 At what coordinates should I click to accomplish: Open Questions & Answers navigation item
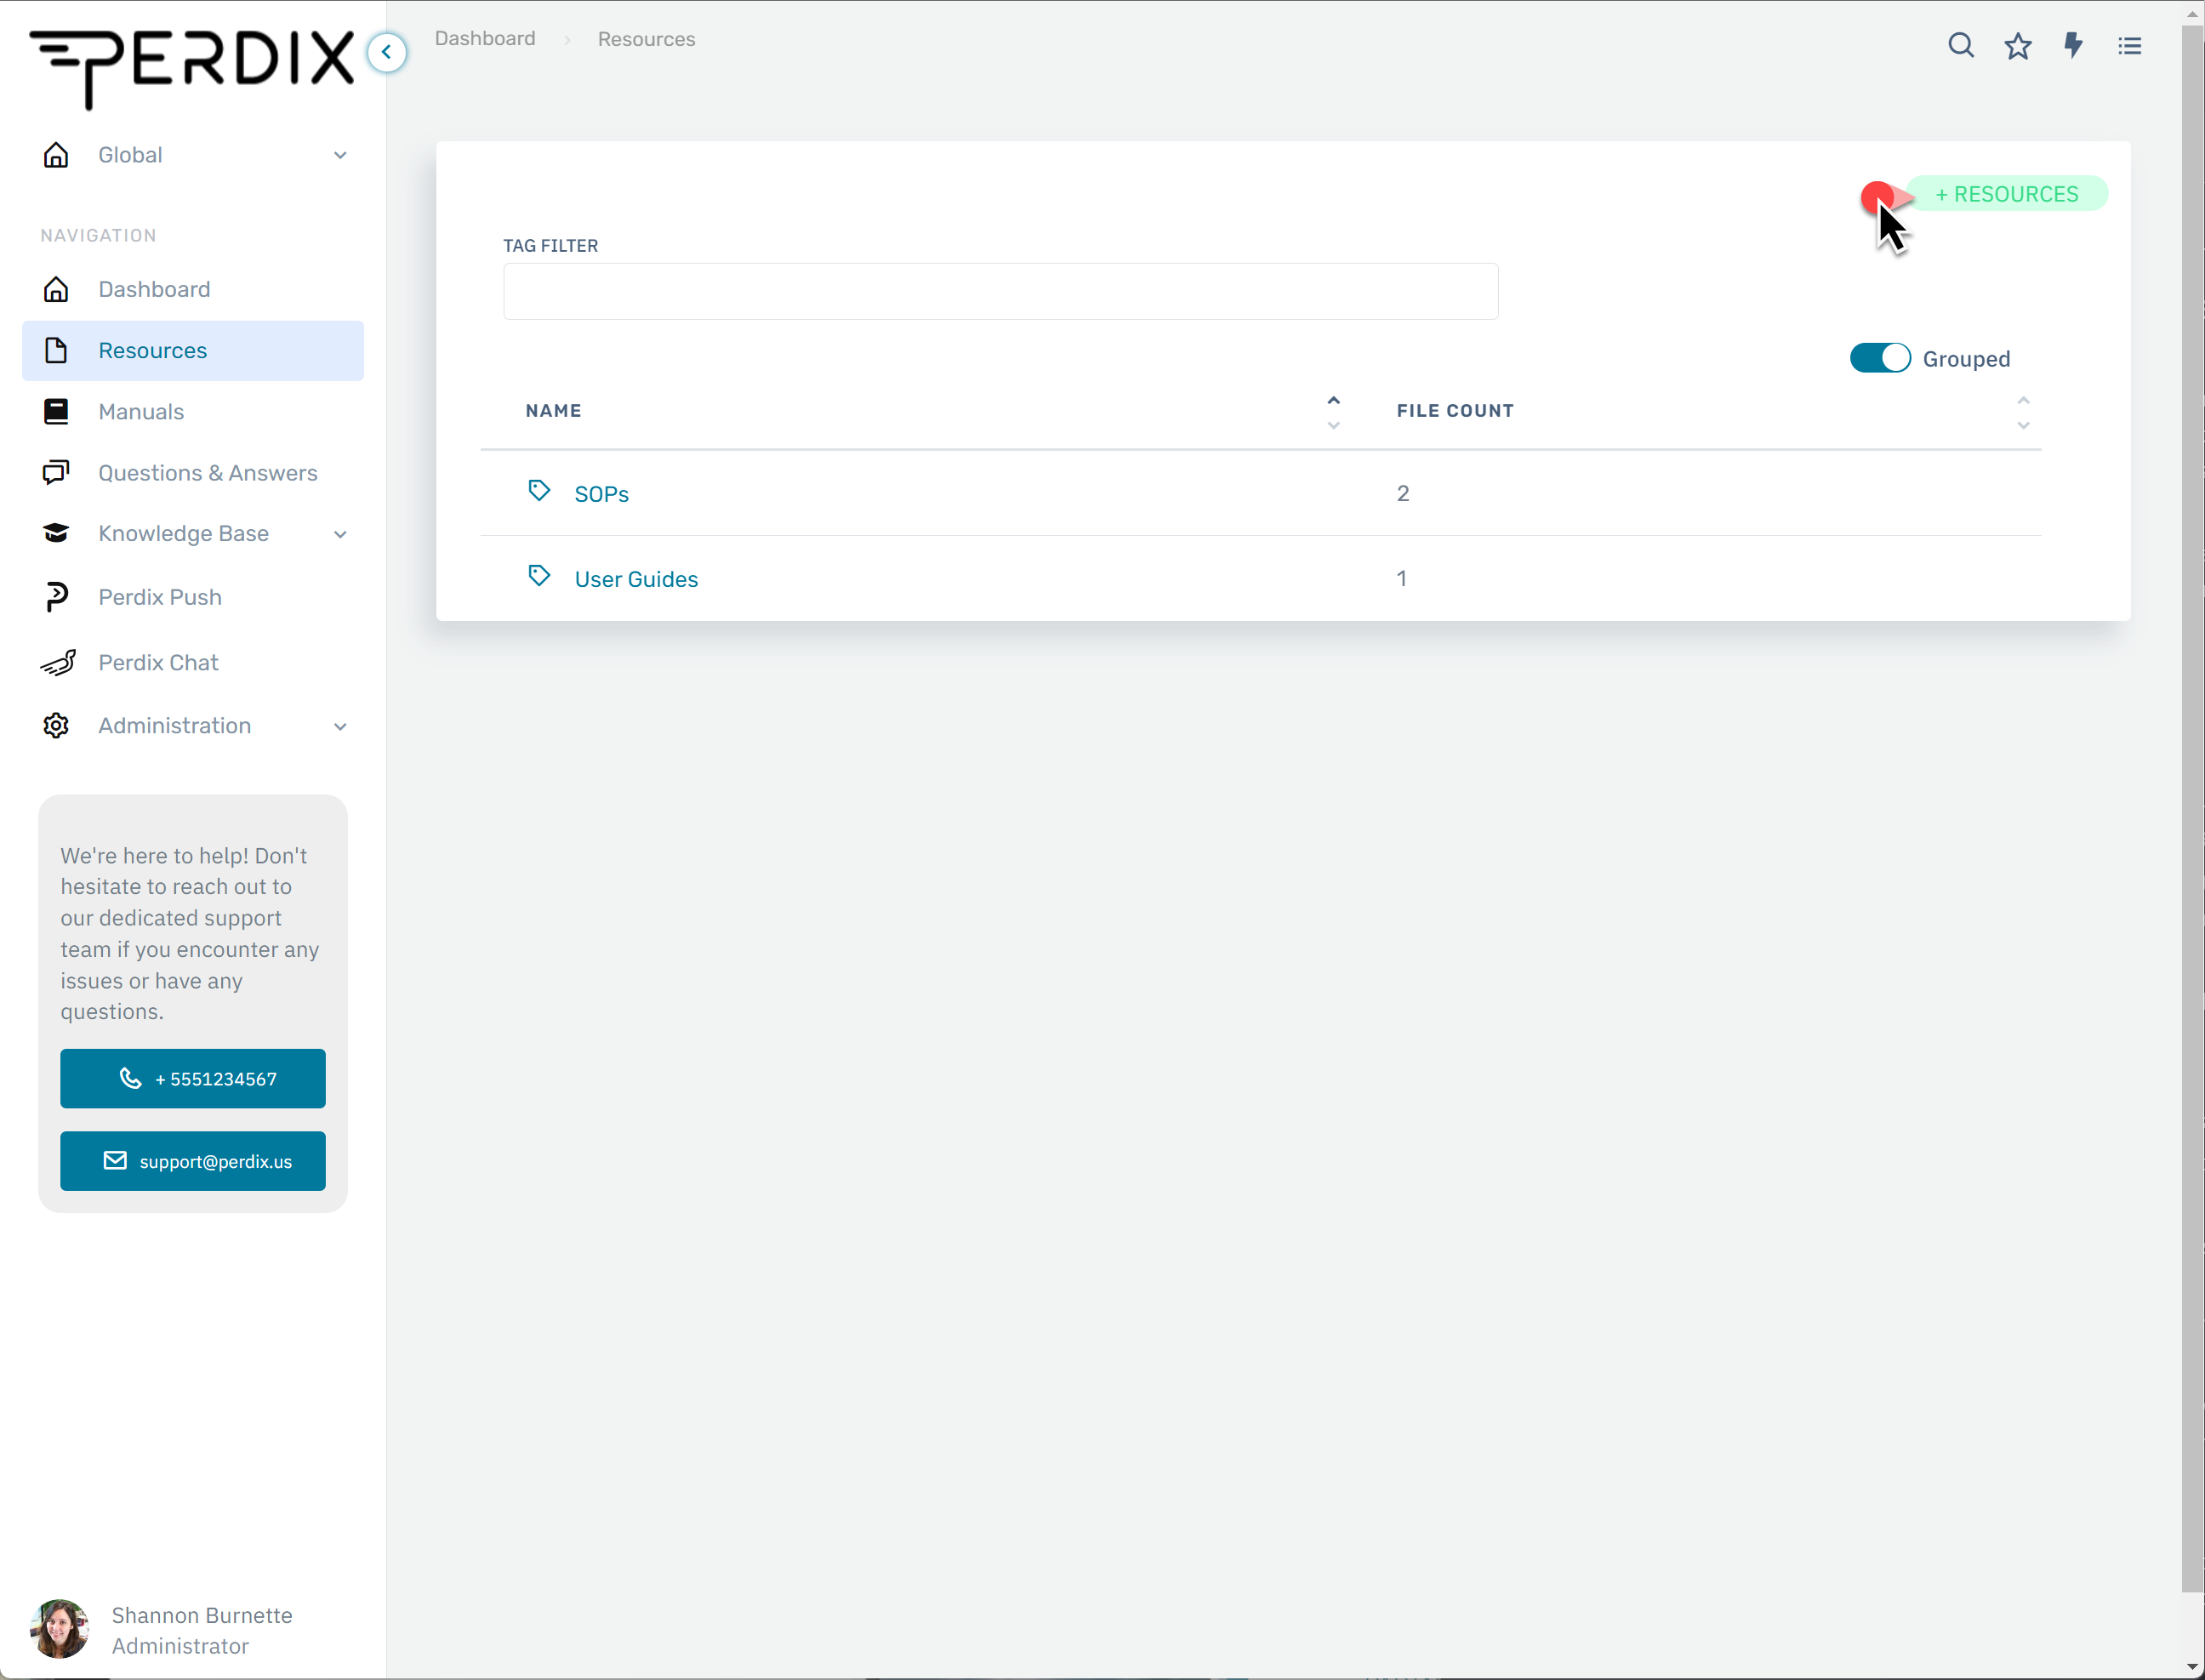[x=193, y=472]
